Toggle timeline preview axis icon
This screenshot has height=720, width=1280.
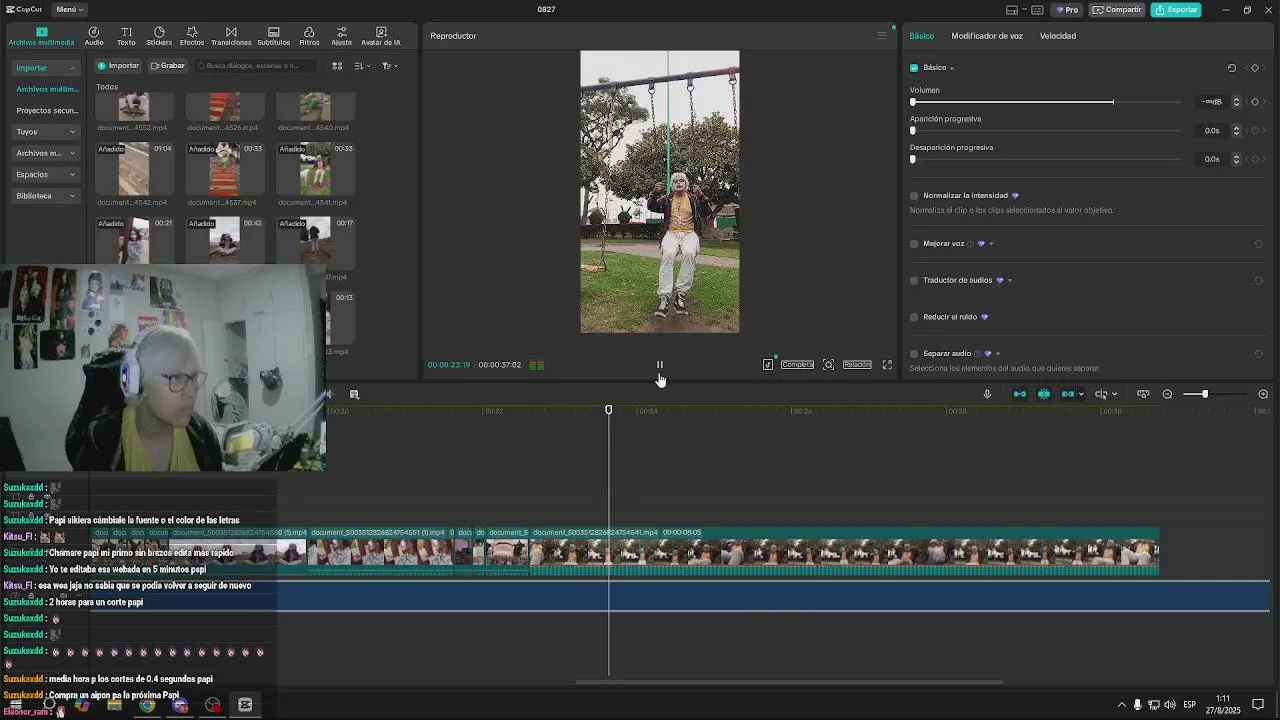pyautogui.click(x=1101, y=394)
